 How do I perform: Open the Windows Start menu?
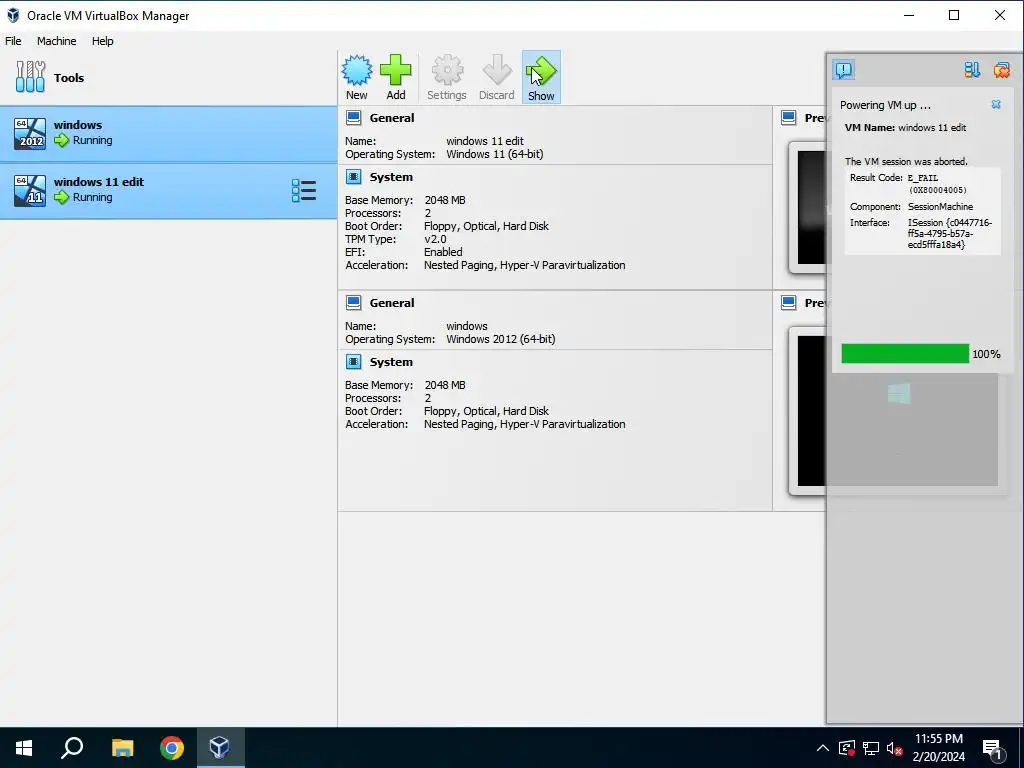pyautogui.click(x=24, y=748)
